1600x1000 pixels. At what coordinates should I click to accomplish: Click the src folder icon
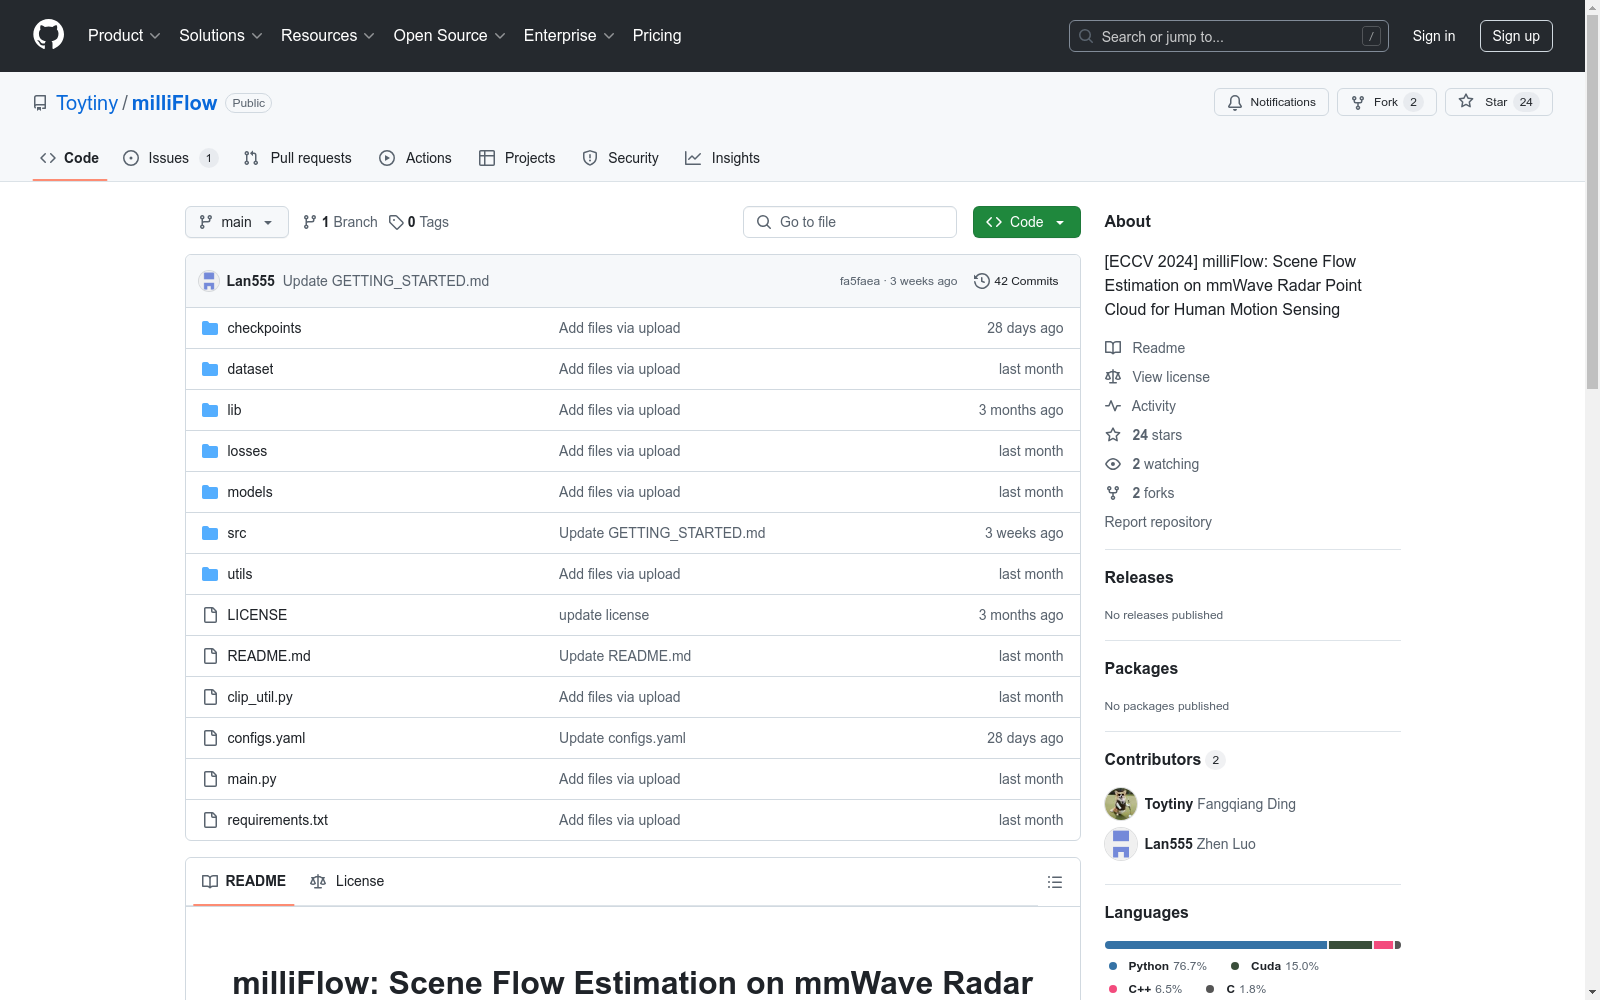[x=210, y=533]
